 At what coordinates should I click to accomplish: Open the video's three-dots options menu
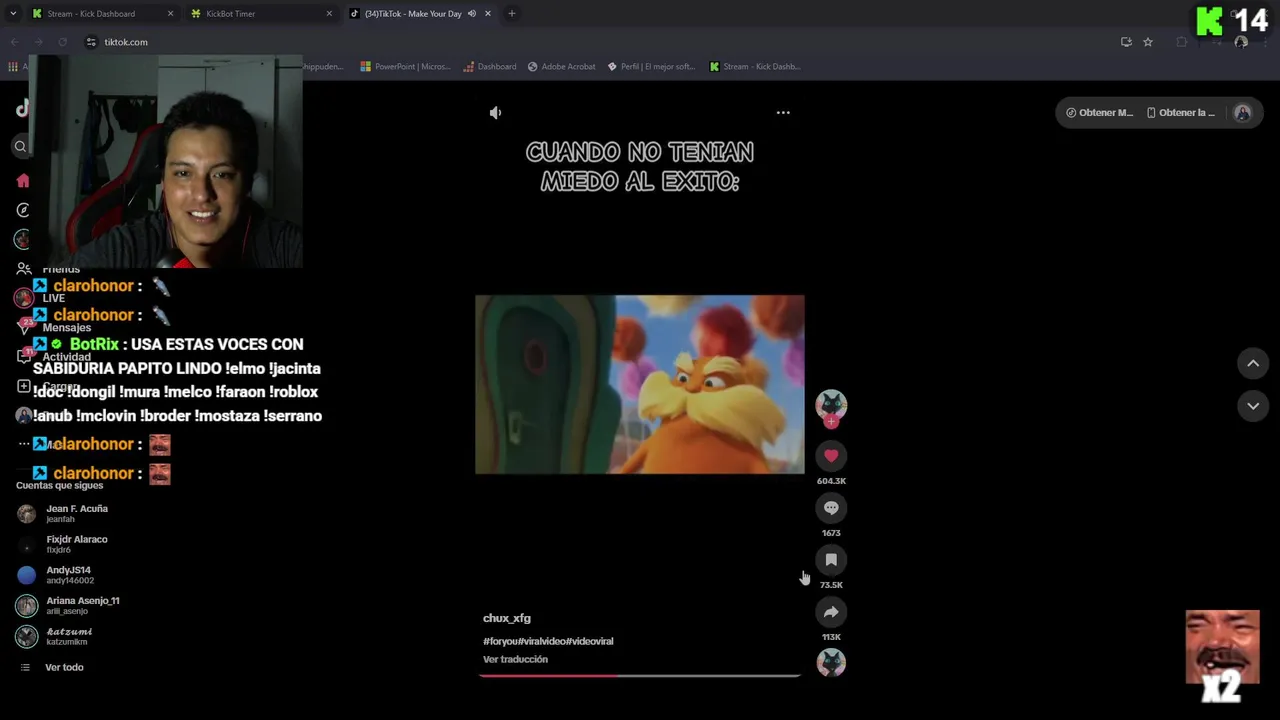(783, 113)
